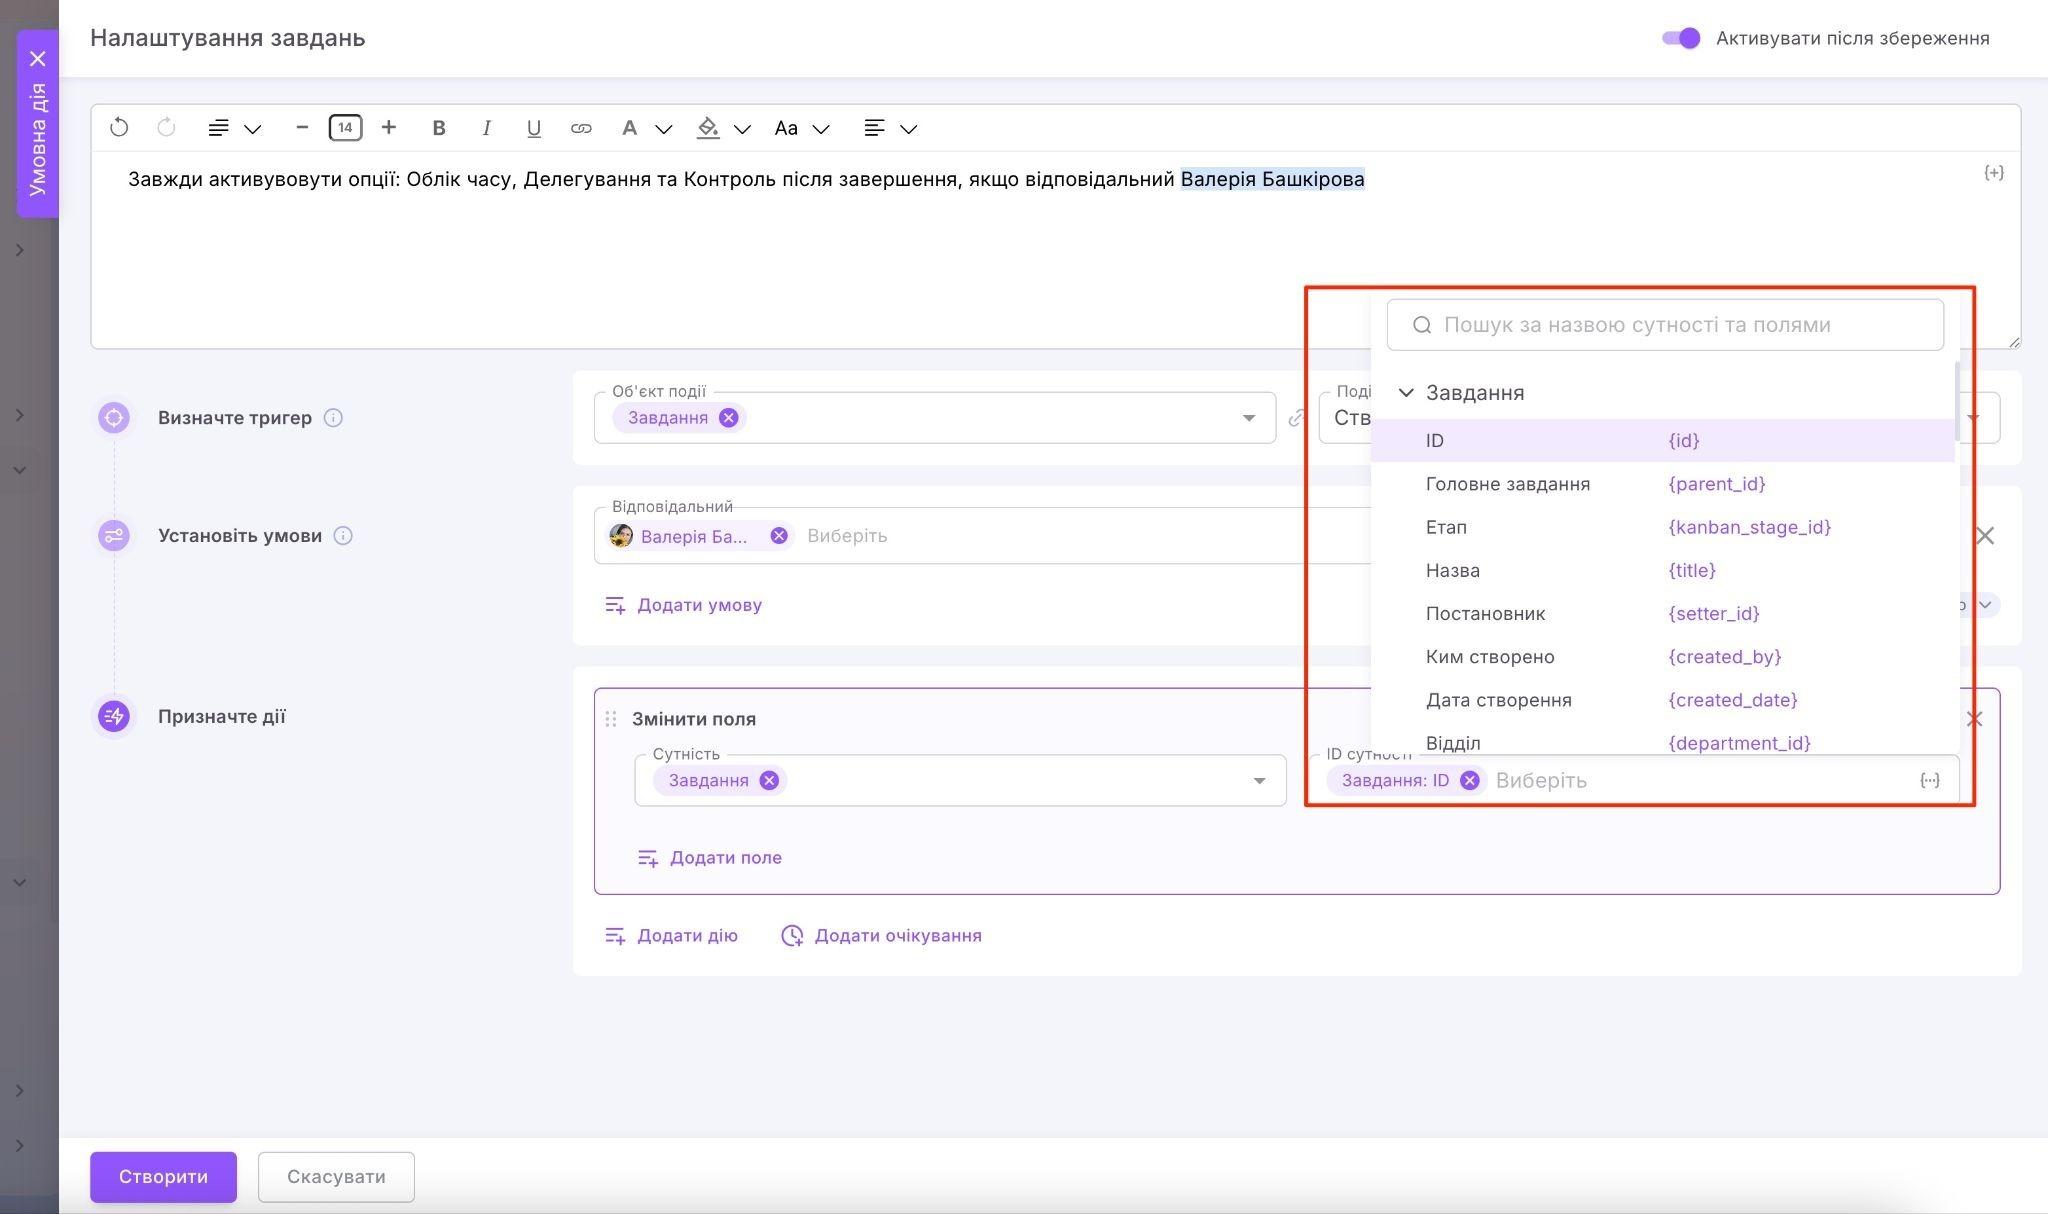Click the Створити button
Screen dimensions: 2048x1214
(x=163, y=1177)
